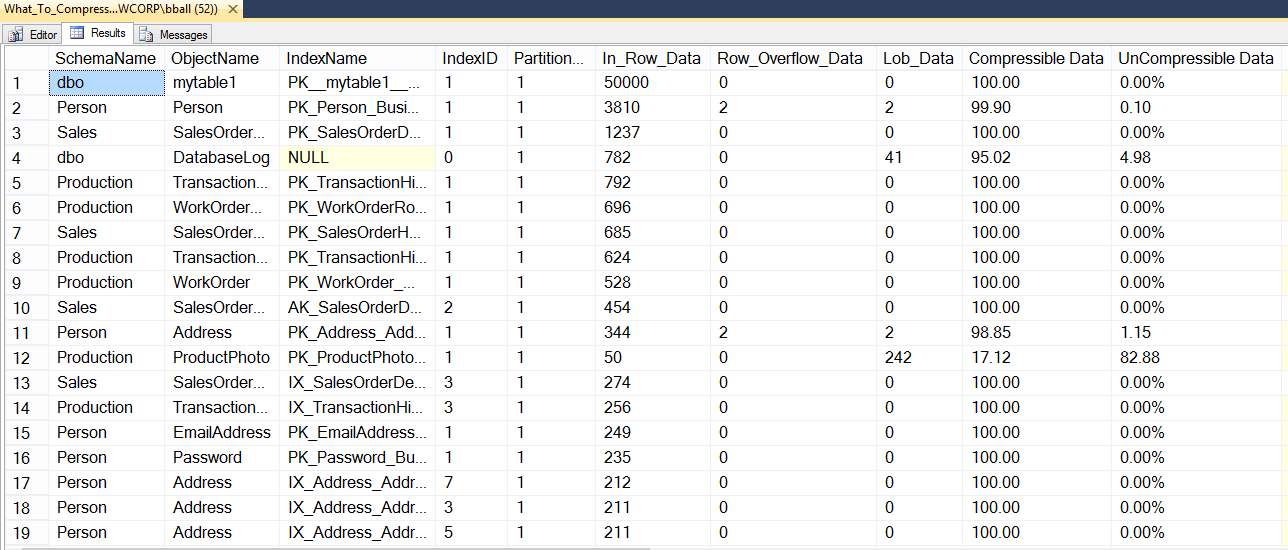This screenshot has height=550, width=1288.
Task: Click the Messages tab's icon
Action: [146, 34]
